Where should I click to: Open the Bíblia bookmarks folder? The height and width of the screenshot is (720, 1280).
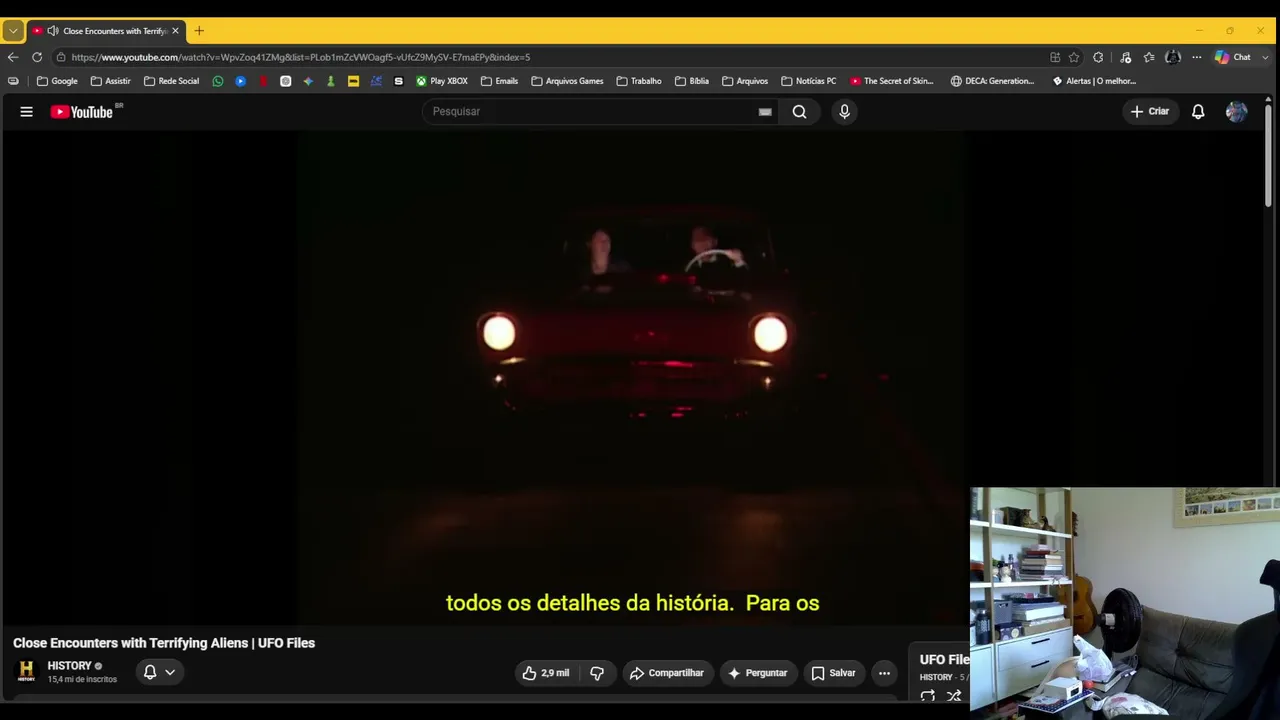pyautogui.click(x=692, y=81)
